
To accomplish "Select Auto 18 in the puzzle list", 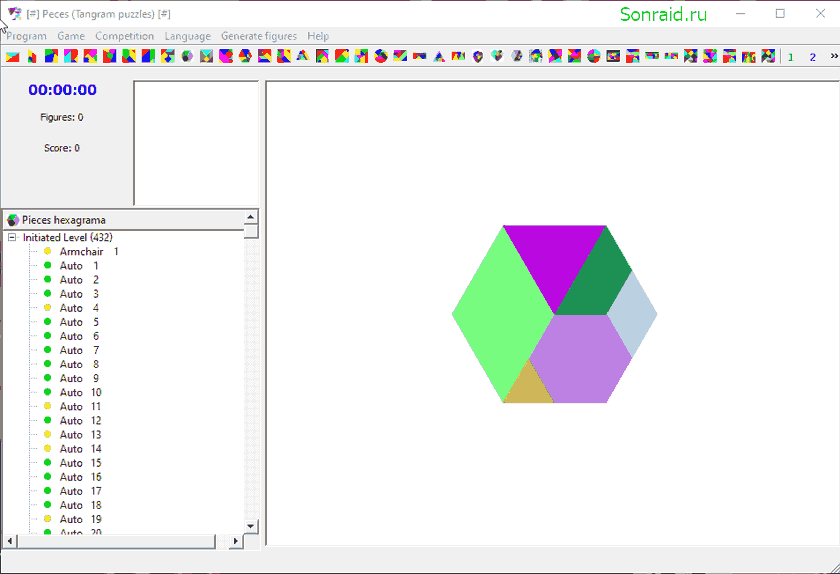I will (x=80, y=505).
